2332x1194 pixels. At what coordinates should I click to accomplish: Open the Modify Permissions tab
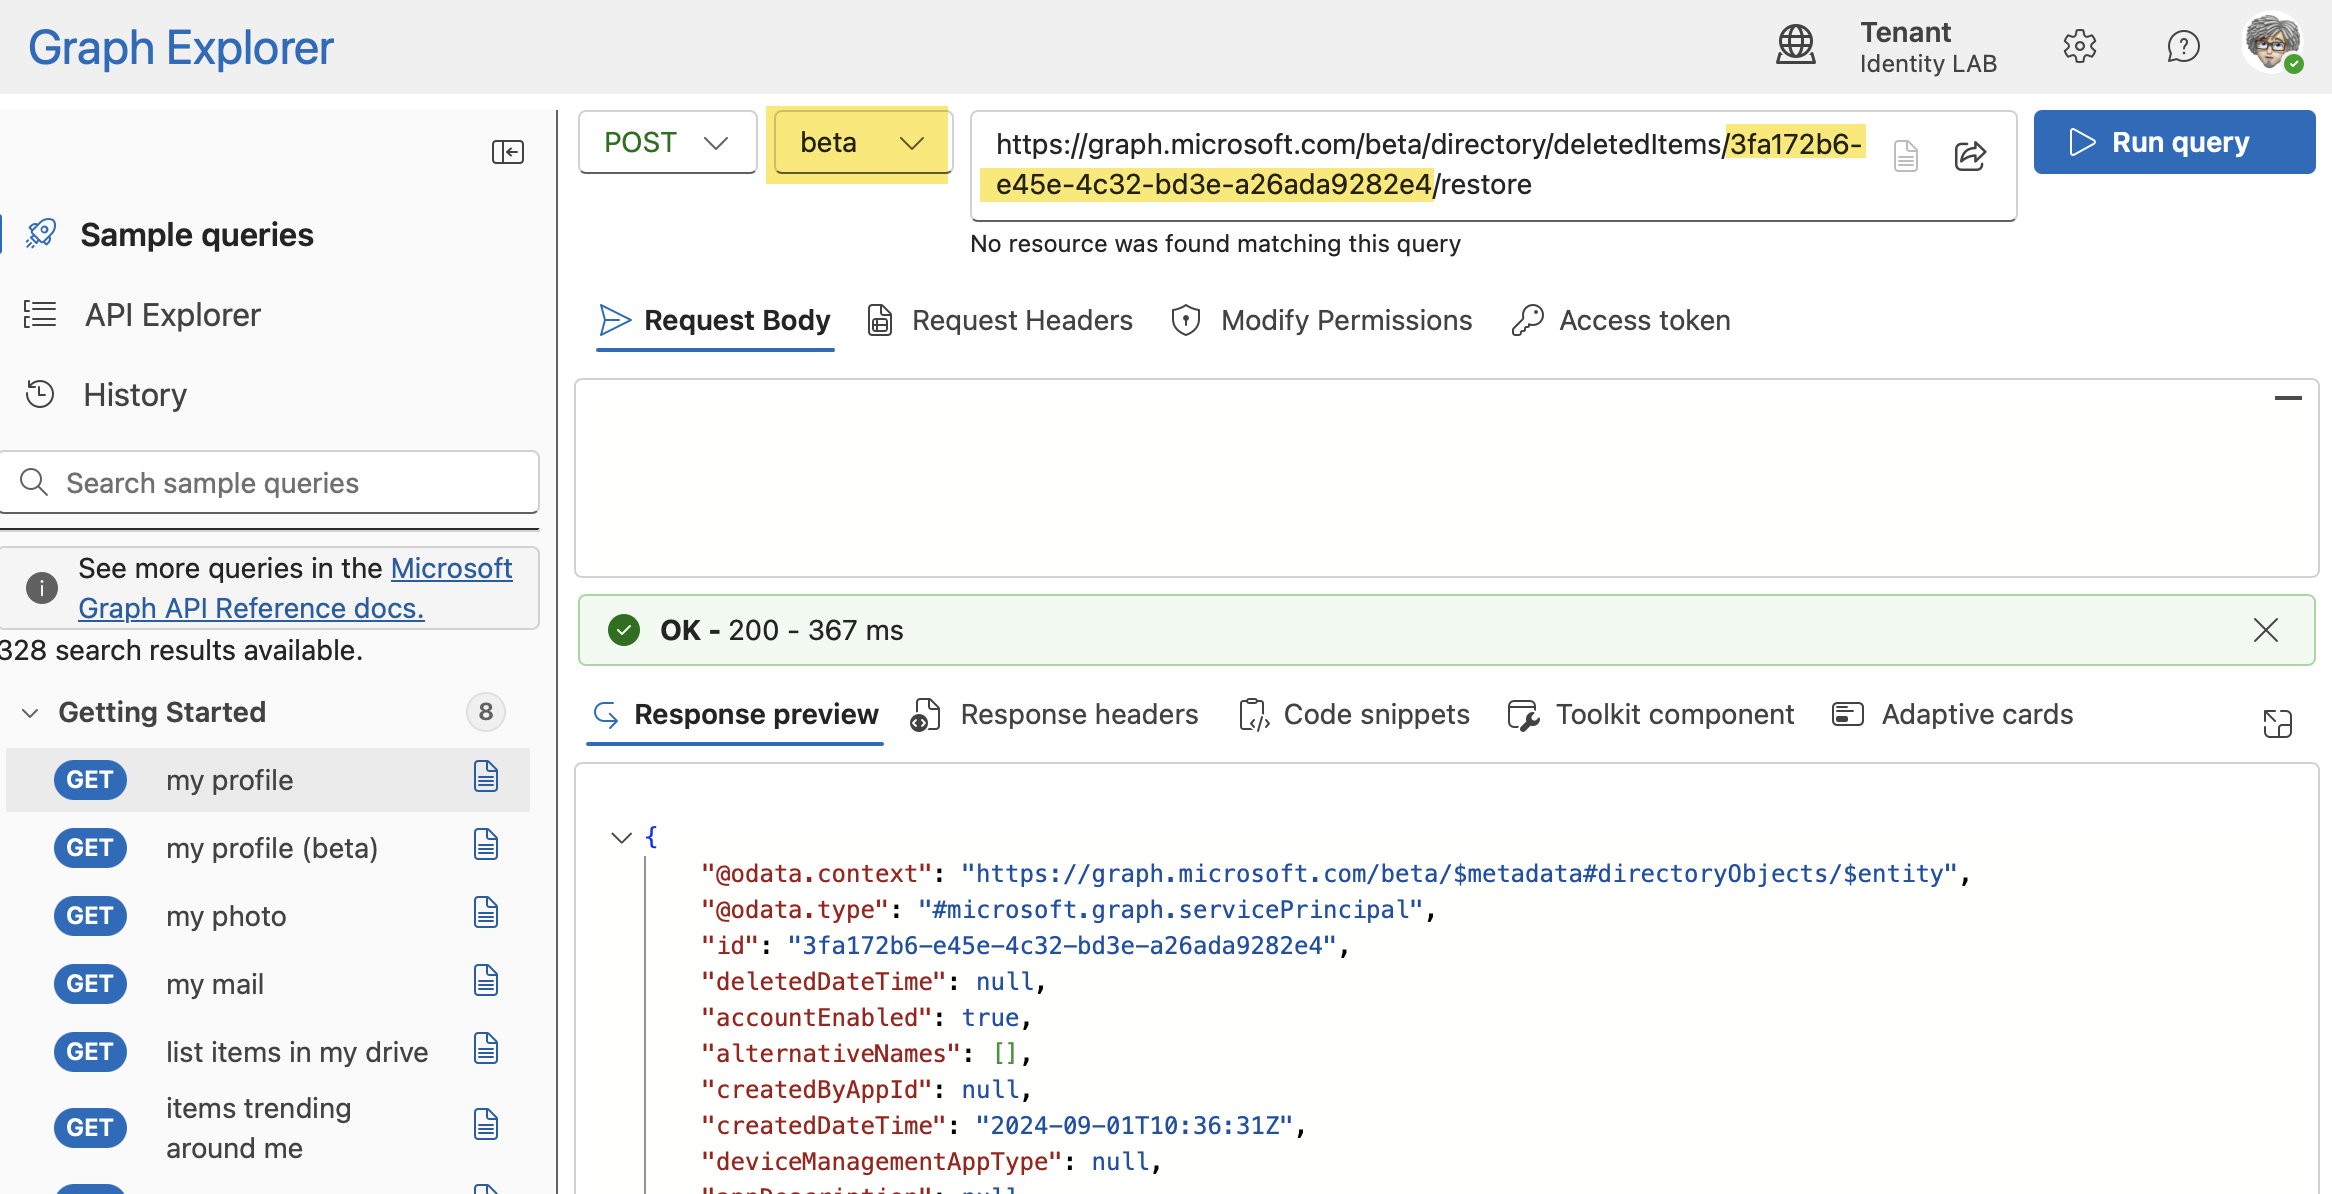point(1321,320)
